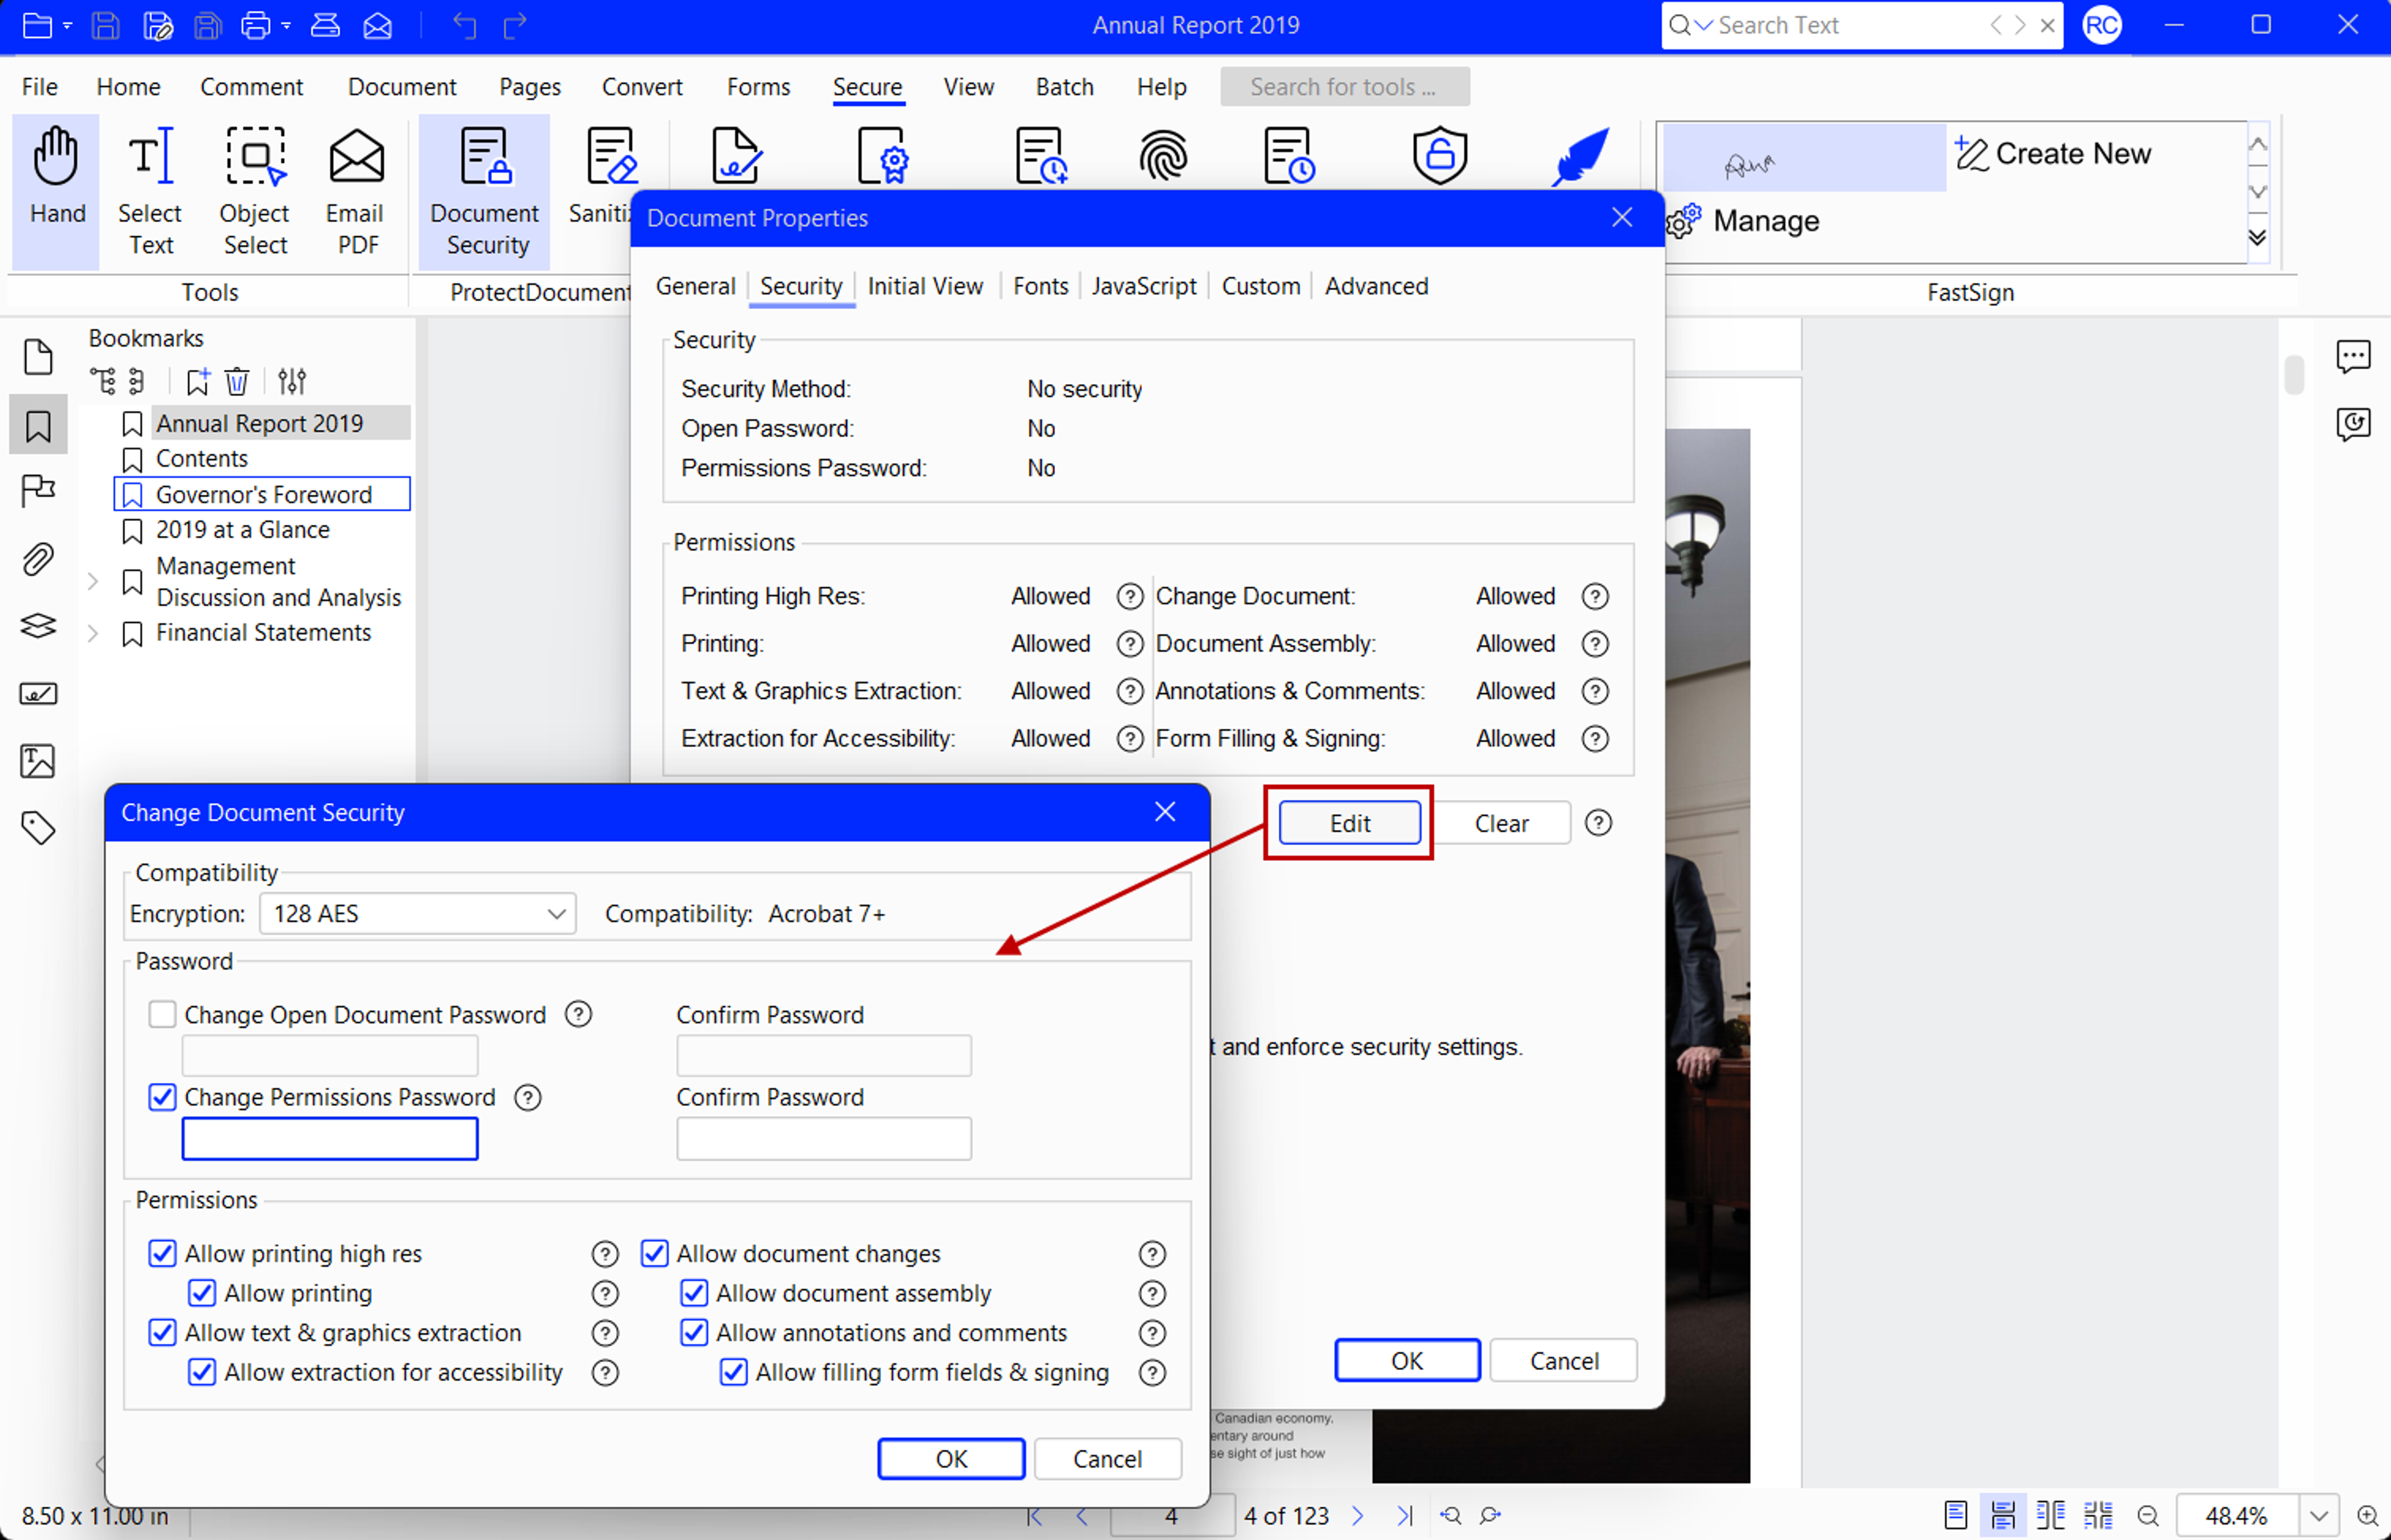Show the Bookmarks sidebar panel
The width and height of the screenshot is (2391, 1540).
point(38,426)
